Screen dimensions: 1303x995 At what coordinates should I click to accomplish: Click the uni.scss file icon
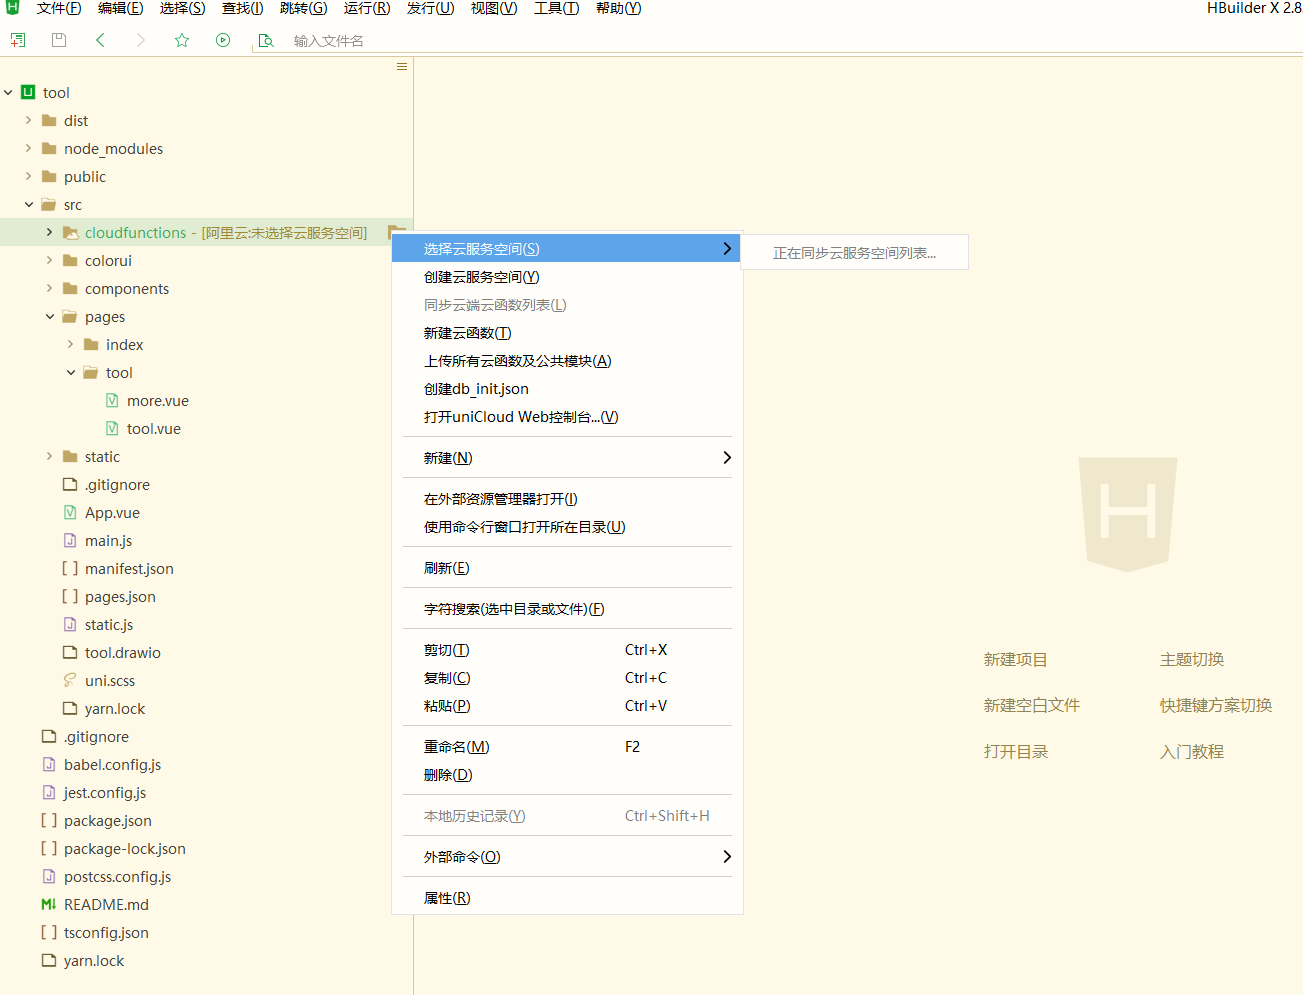pos(70,680)
